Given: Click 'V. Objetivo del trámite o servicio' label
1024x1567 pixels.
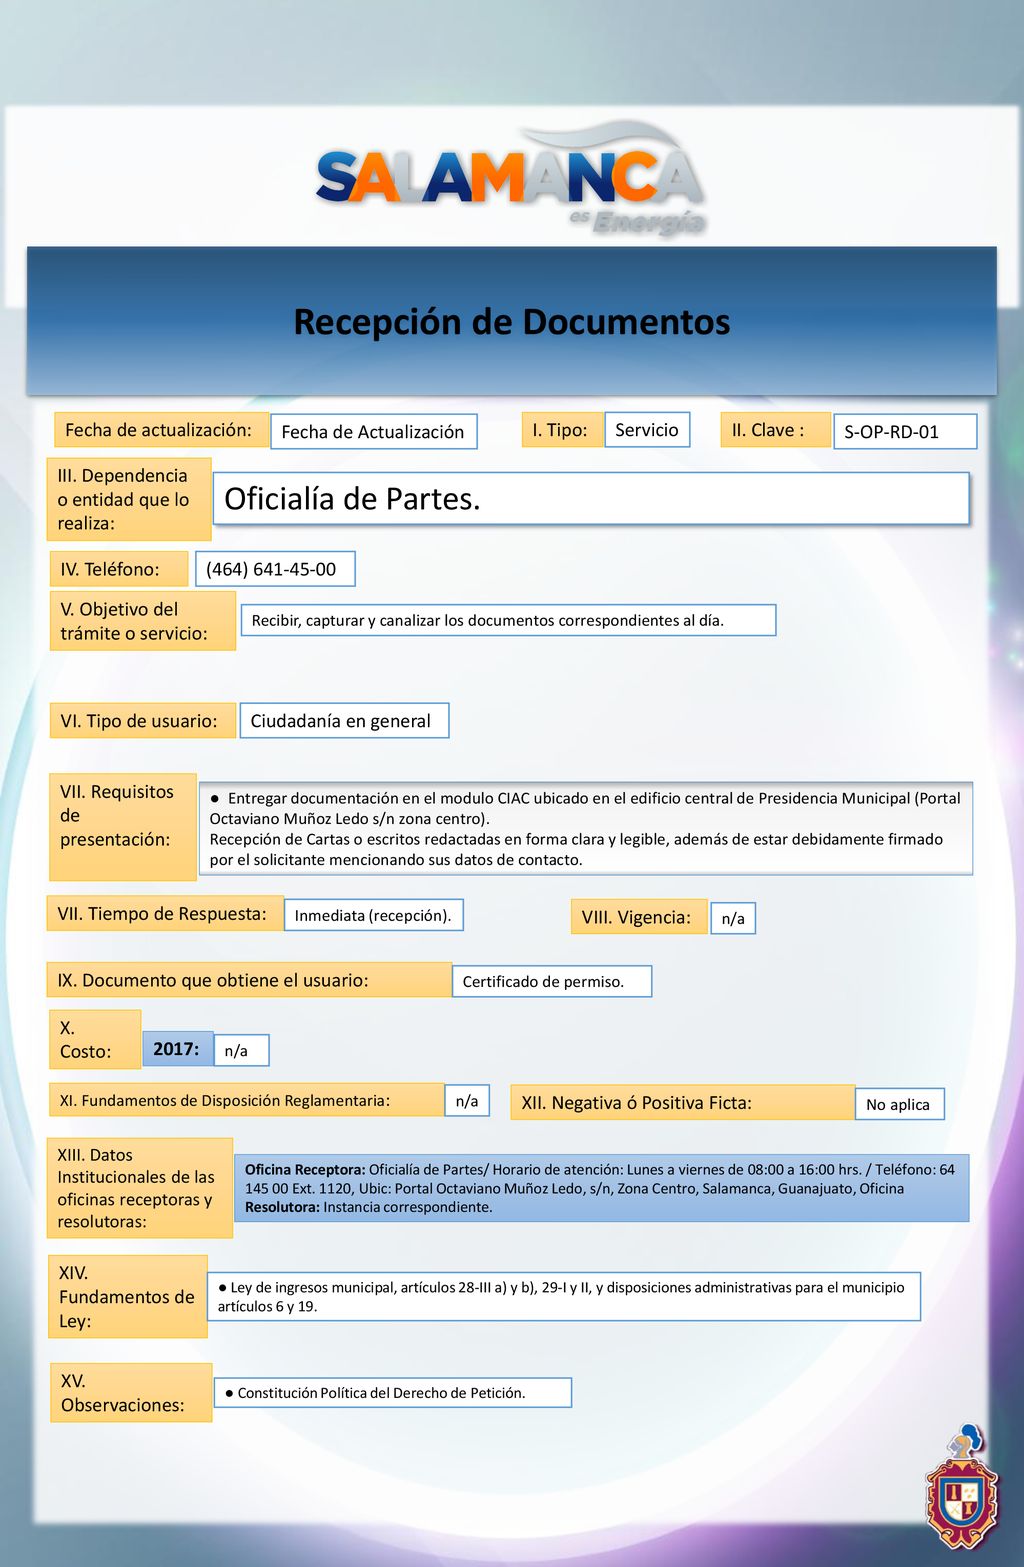Looking at the screenshot, I should (x=142, y=621).
